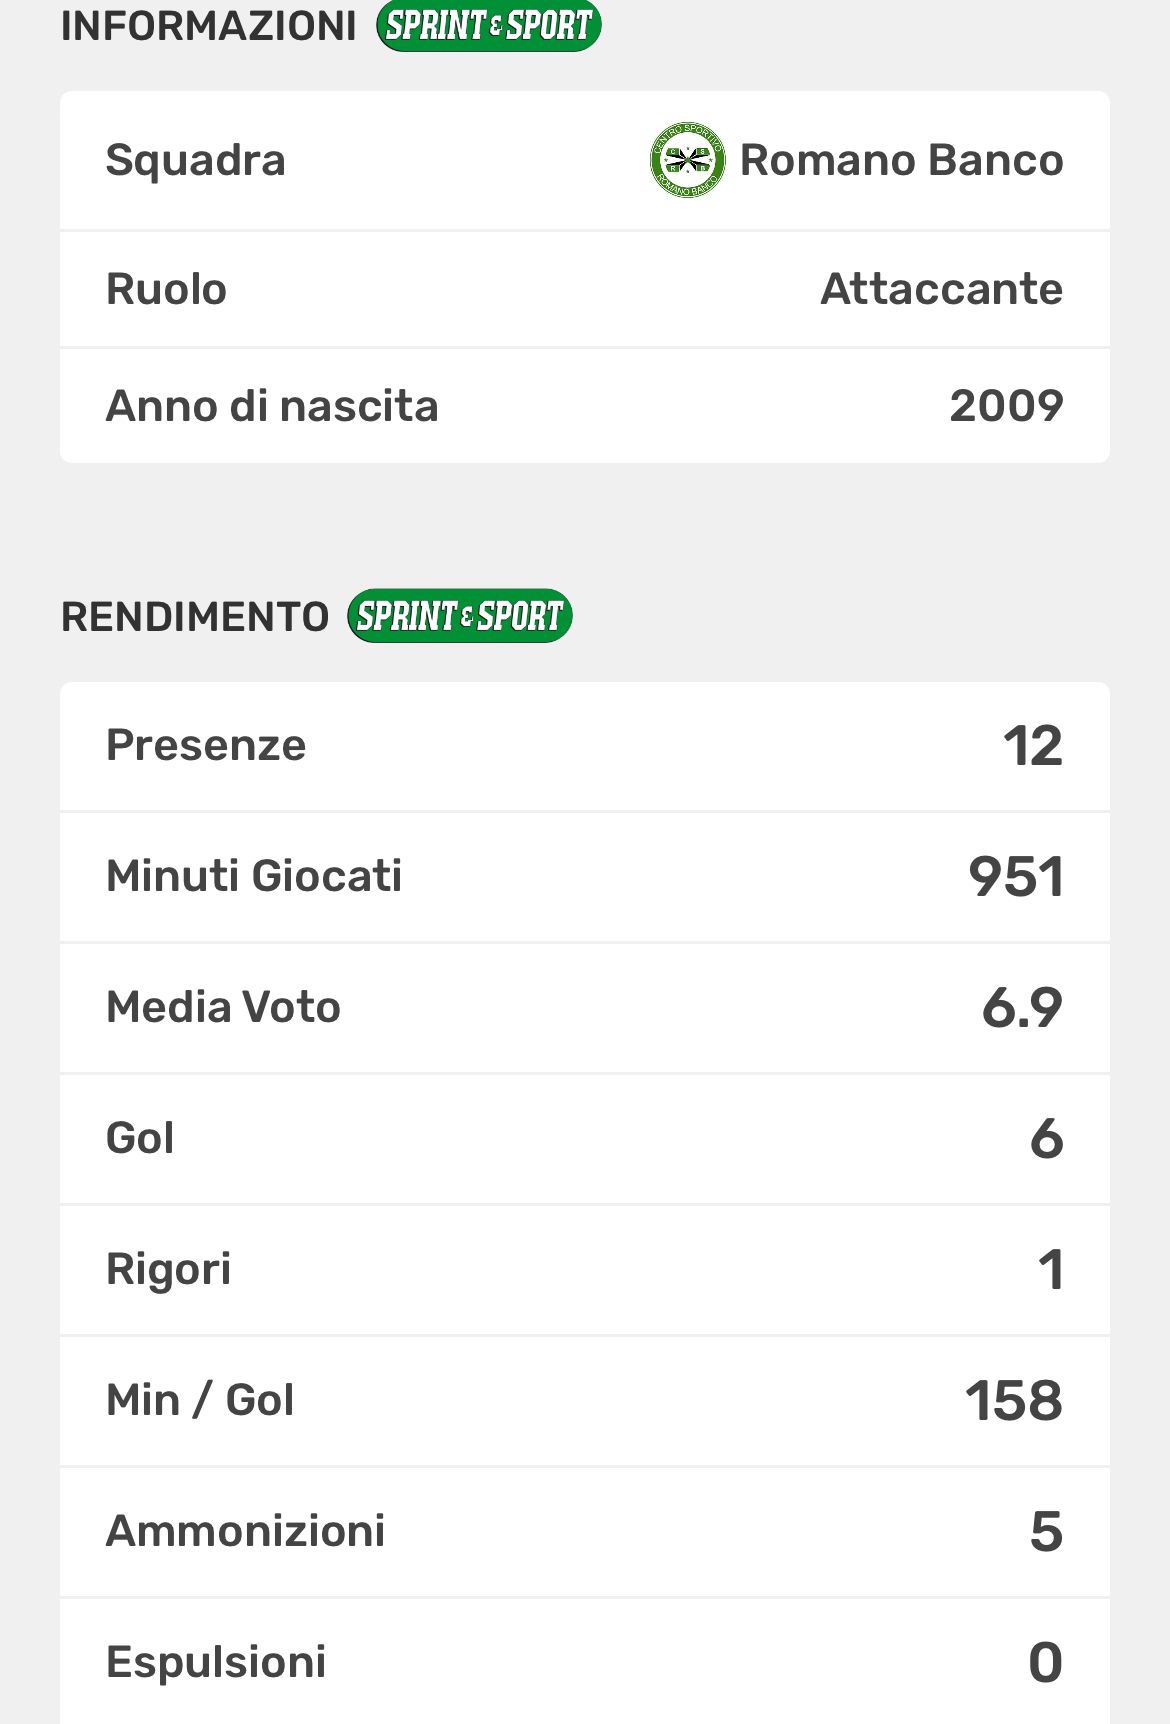Screen dimensions: 1170x1724
Task: Click the INFORMAZIONI section heading
Action: [x=209, y=26]
